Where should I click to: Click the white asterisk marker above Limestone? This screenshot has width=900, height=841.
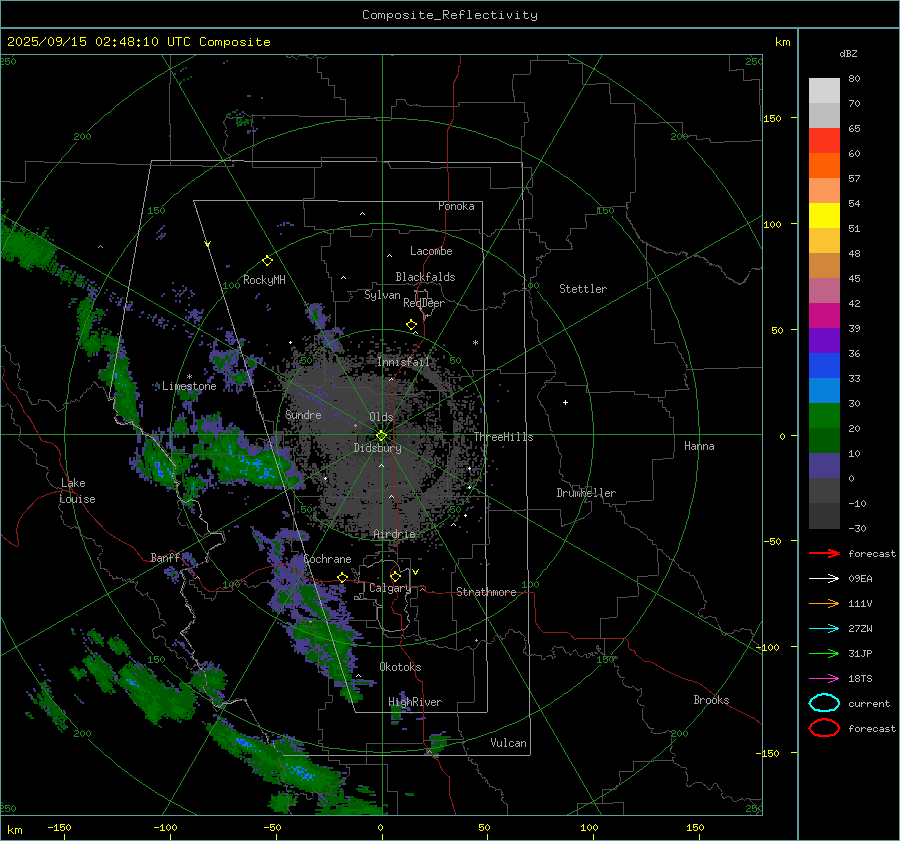189,377
